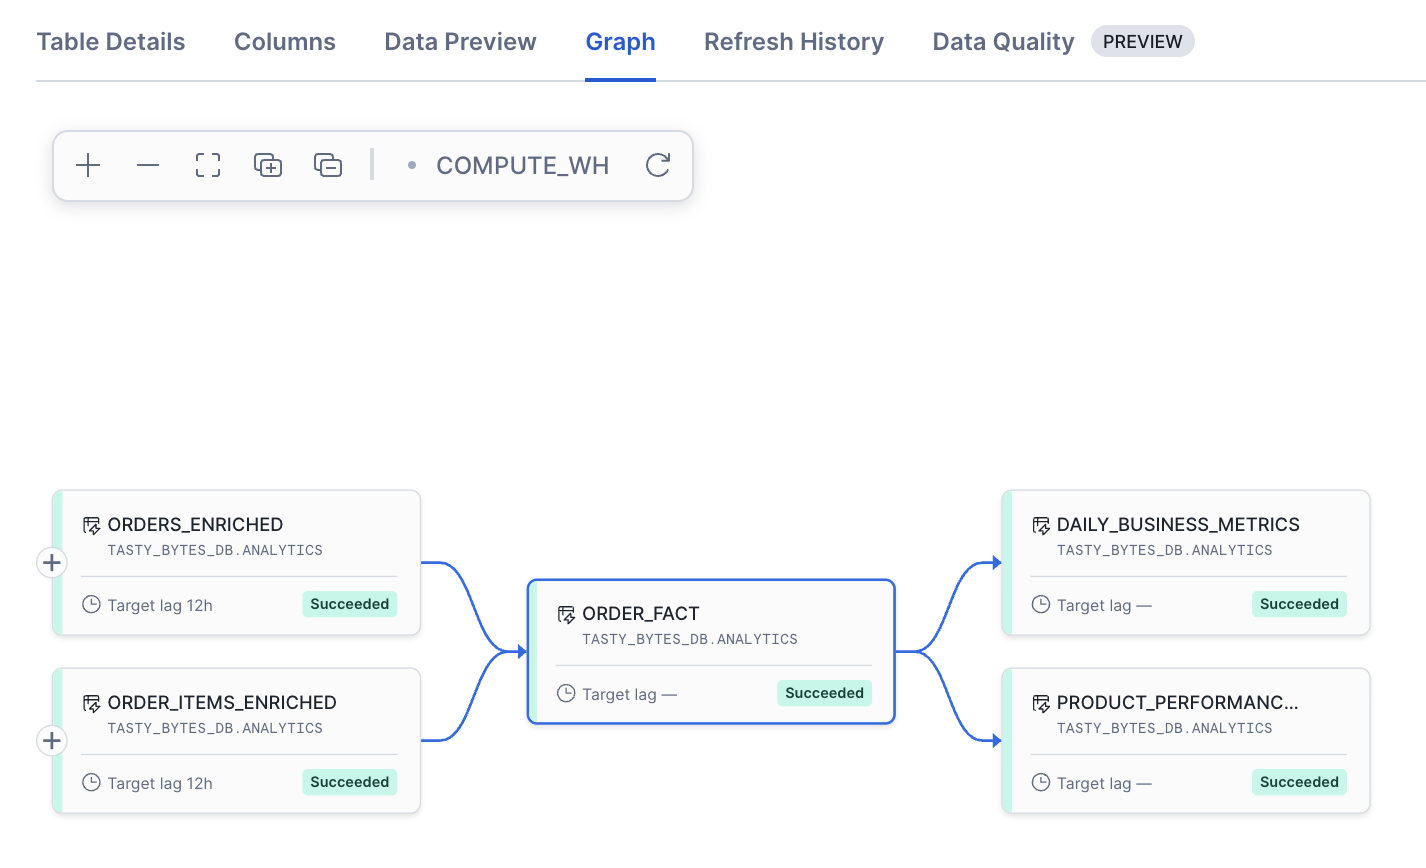Click the expand all nodes icon
Viewport: 1426px width, 868px height.
point(268,165)
